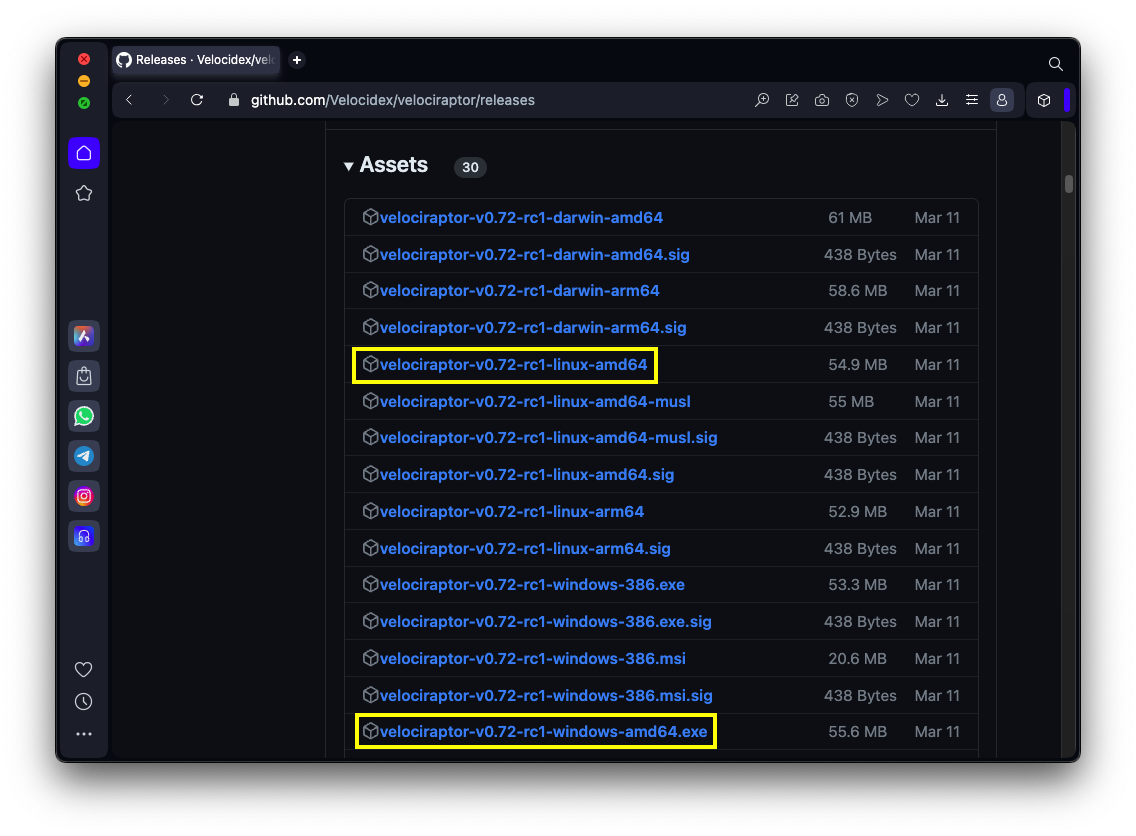Viewport: 1136px width, 836px height.
Task: Take a snapshot with the camera icon
Action: click(822, 100)
